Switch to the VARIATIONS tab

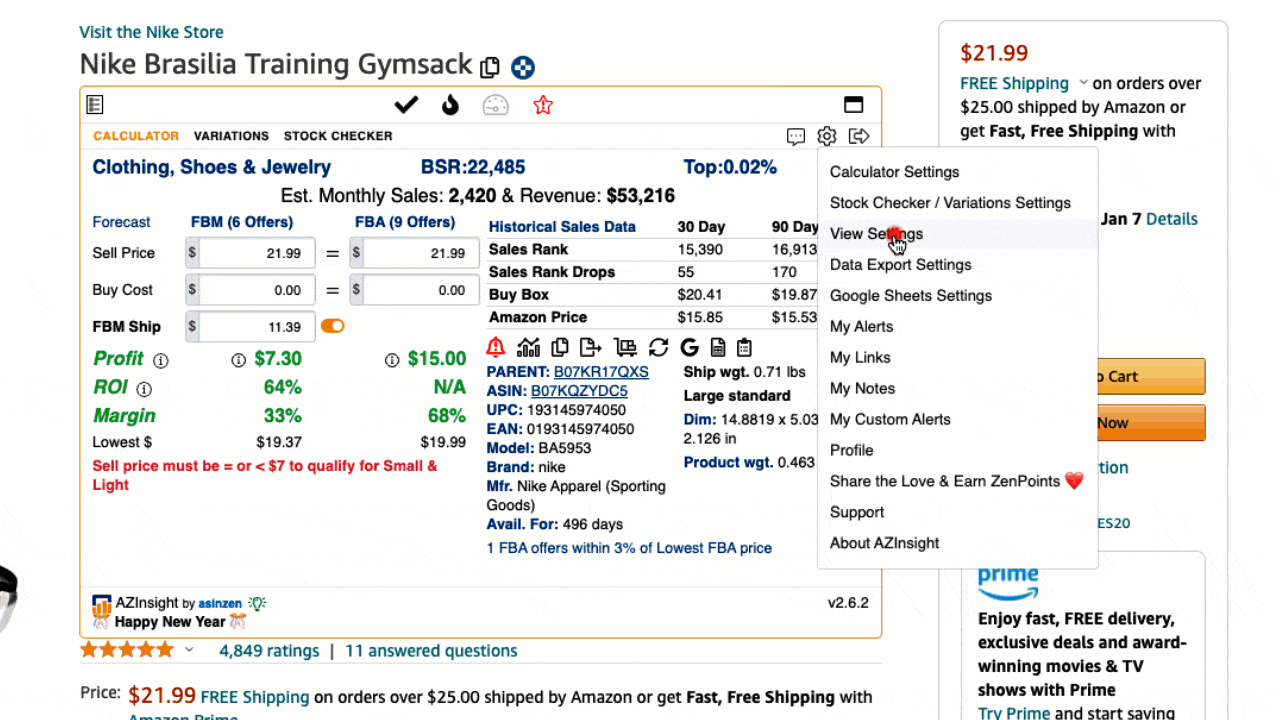pyautogui.click(x=231, y=136)
